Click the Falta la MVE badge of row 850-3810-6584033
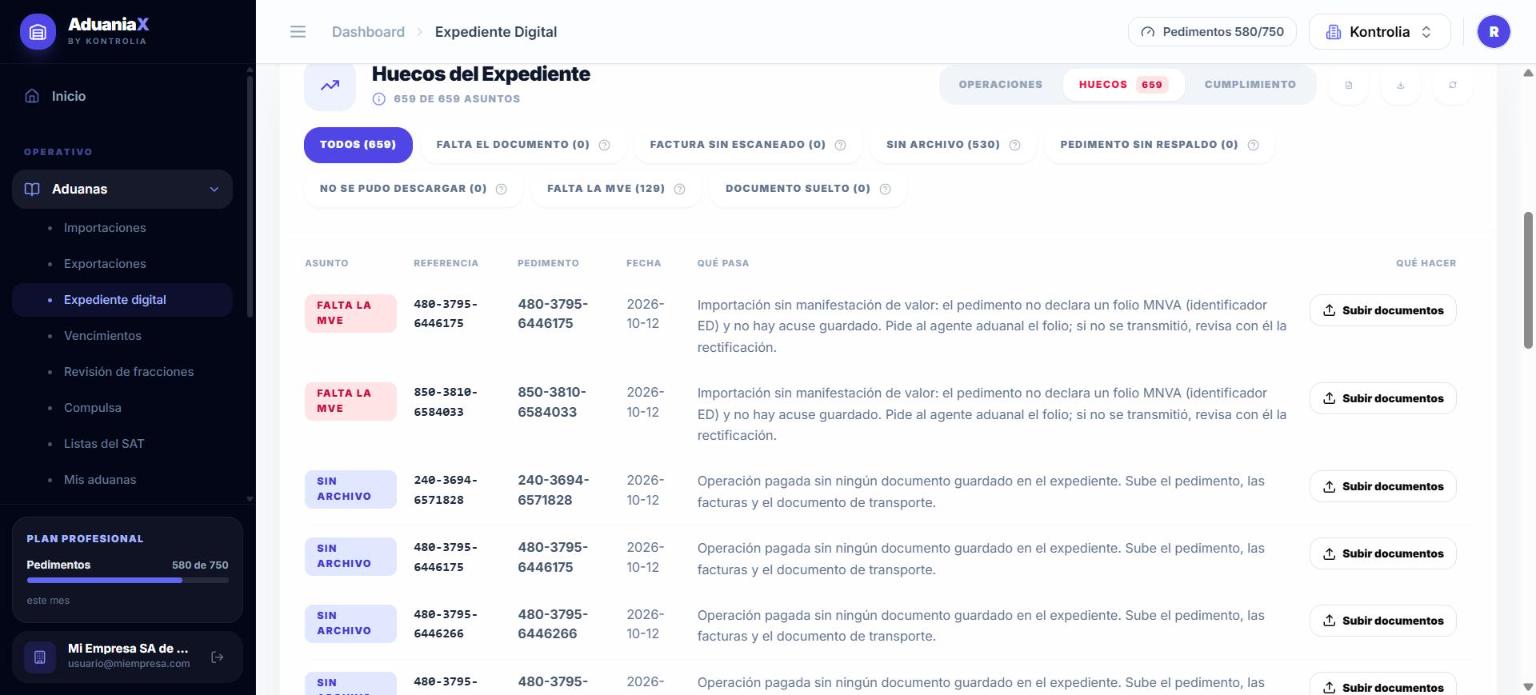Image resolution: width=1536 pixels, height=695 pixels. click(350, 401)
